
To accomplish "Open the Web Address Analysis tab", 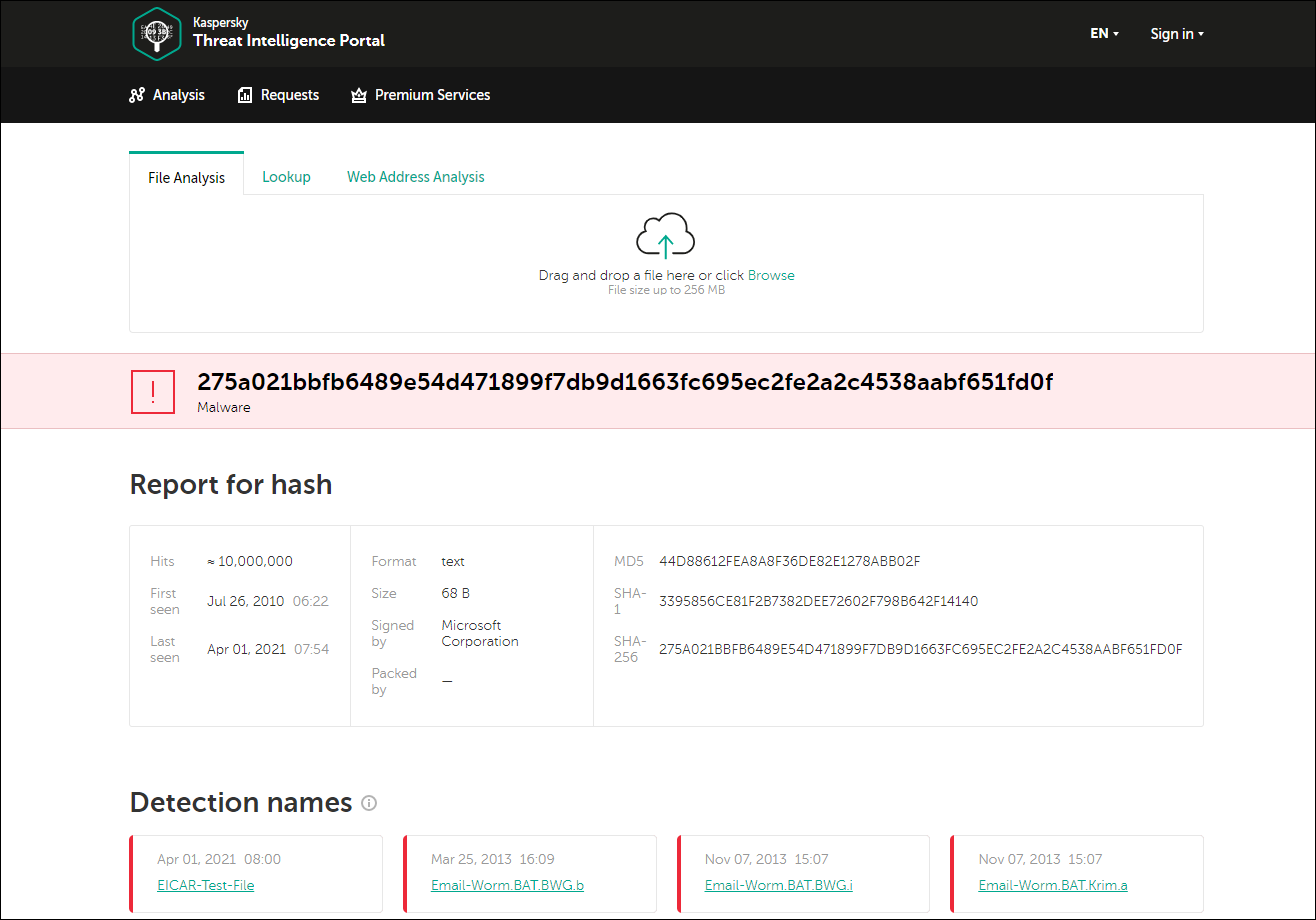I will [x=415, y=176].
